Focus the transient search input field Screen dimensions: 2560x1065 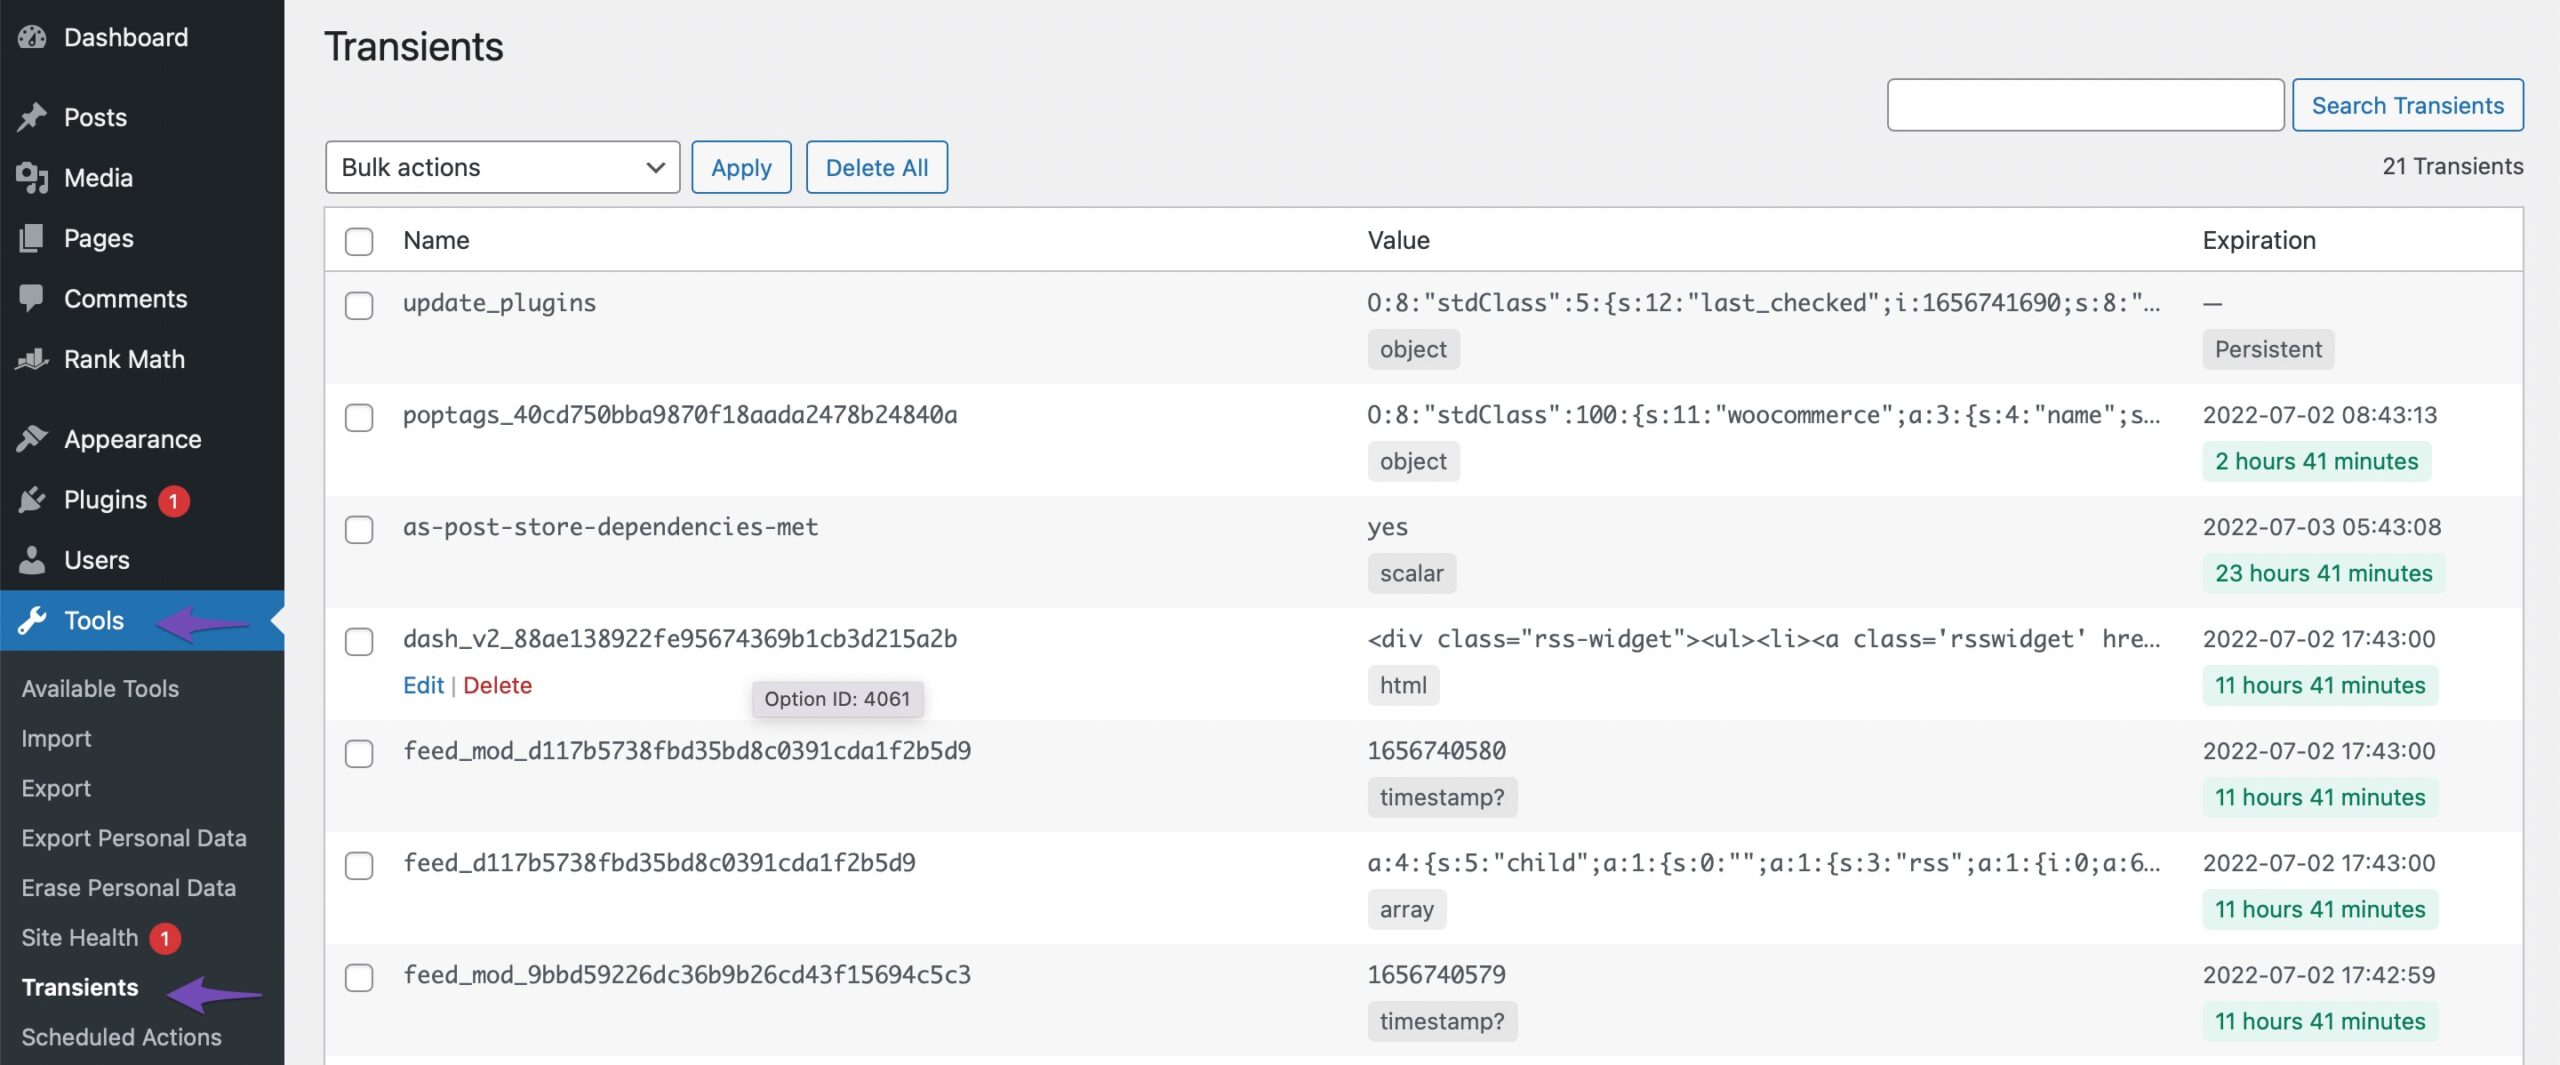(x=2085, y=105)
